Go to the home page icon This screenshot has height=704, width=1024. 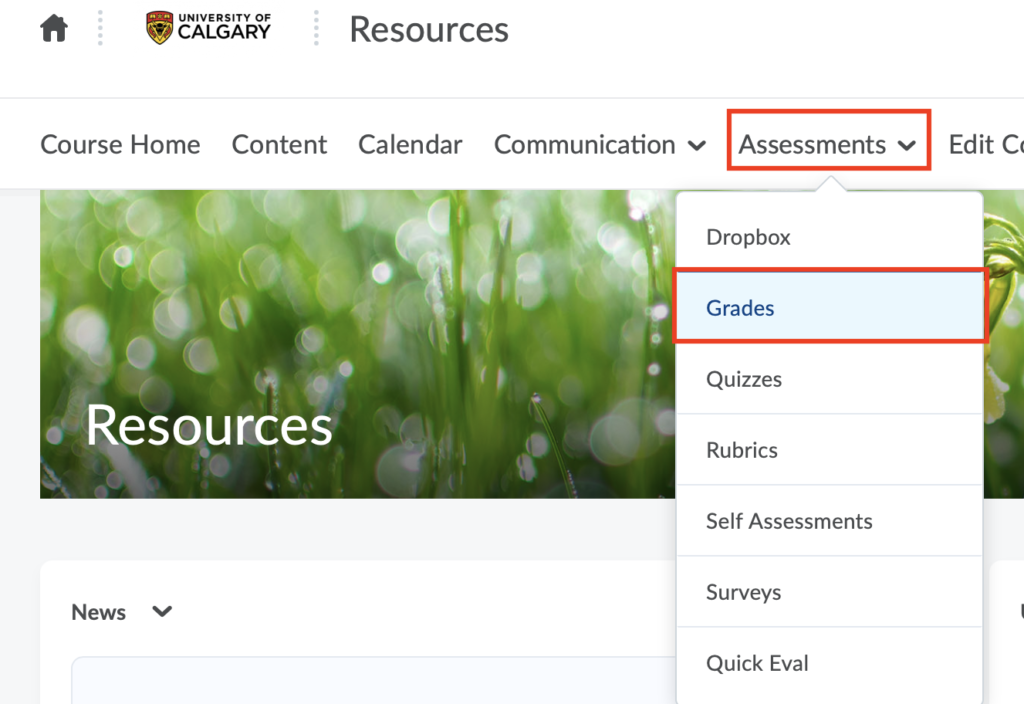54,29
